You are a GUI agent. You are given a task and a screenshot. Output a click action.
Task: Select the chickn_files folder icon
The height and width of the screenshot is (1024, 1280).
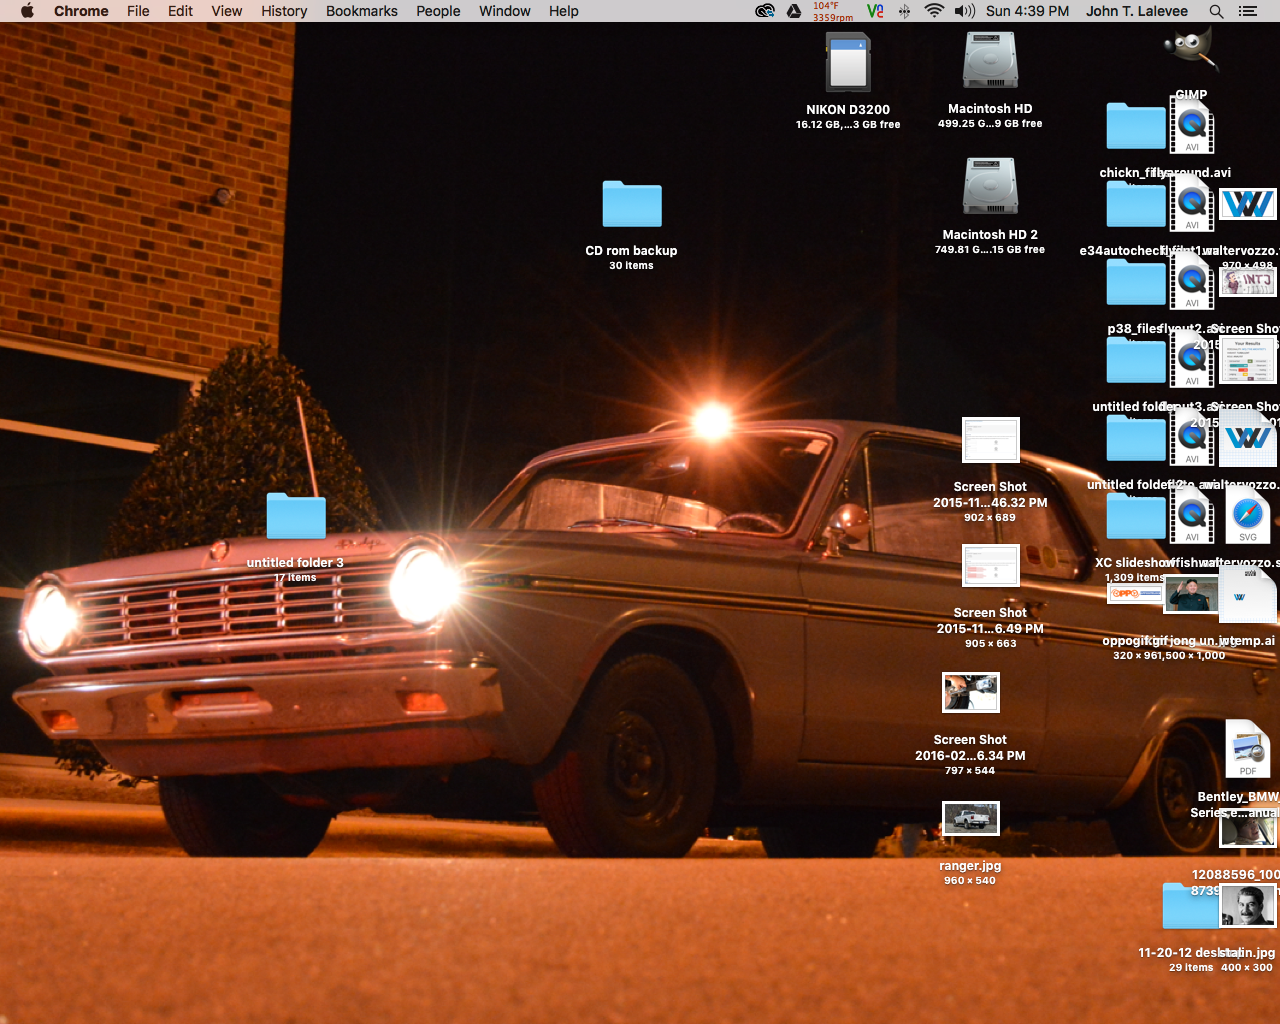pyautogui.click(x=1136, y=126)
